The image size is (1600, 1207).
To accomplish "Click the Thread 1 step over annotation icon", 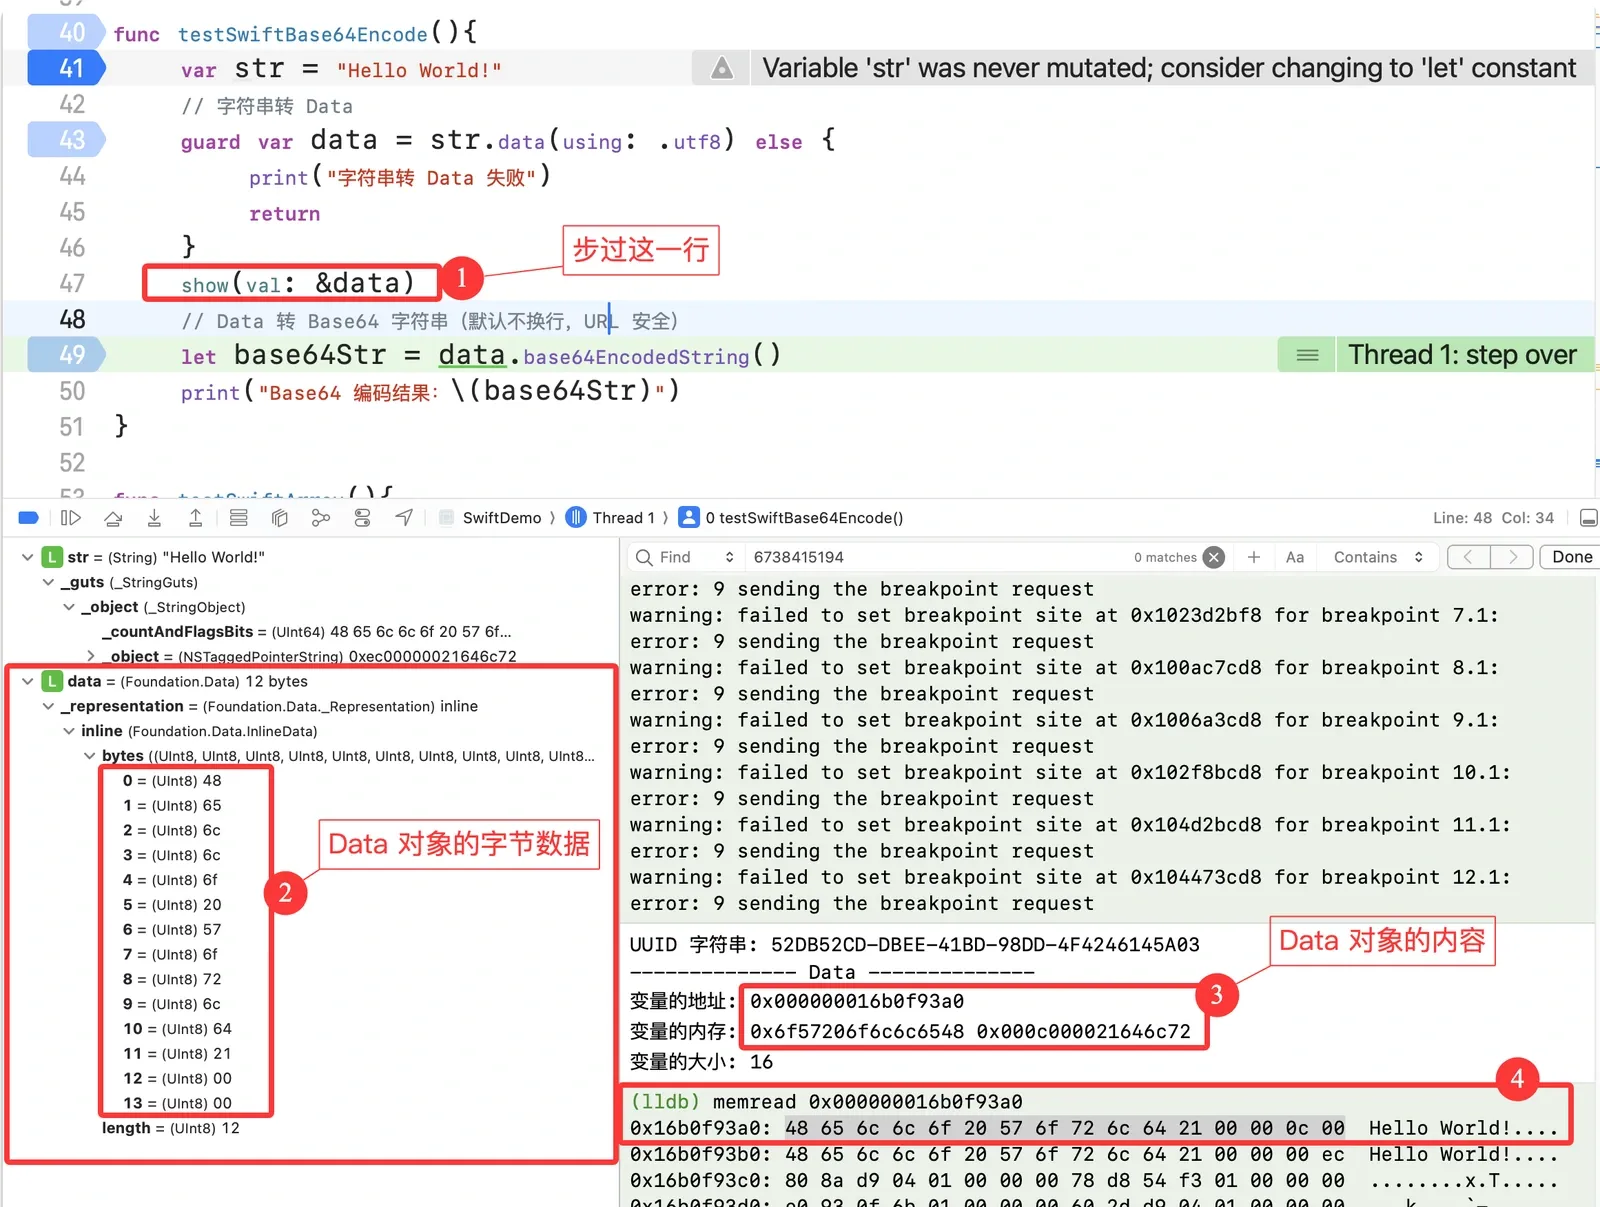I will pos(1307,355).
